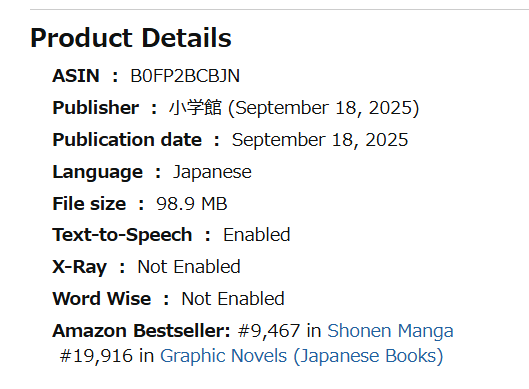529x389 pixels.
Task: Click the Japanese language value
Action: pyautogui.click(x=212, y=172)
